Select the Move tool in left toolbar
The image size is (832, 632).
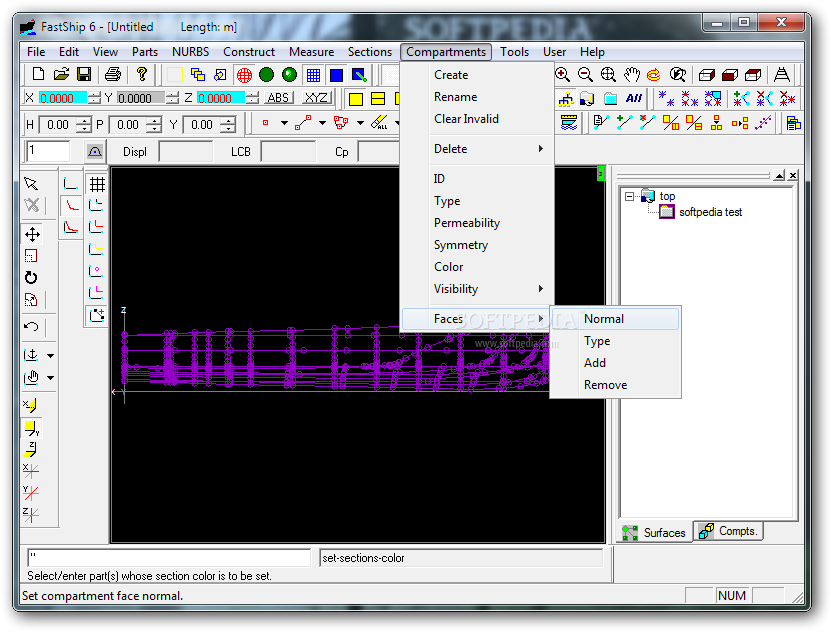click(x=32, y=234)
